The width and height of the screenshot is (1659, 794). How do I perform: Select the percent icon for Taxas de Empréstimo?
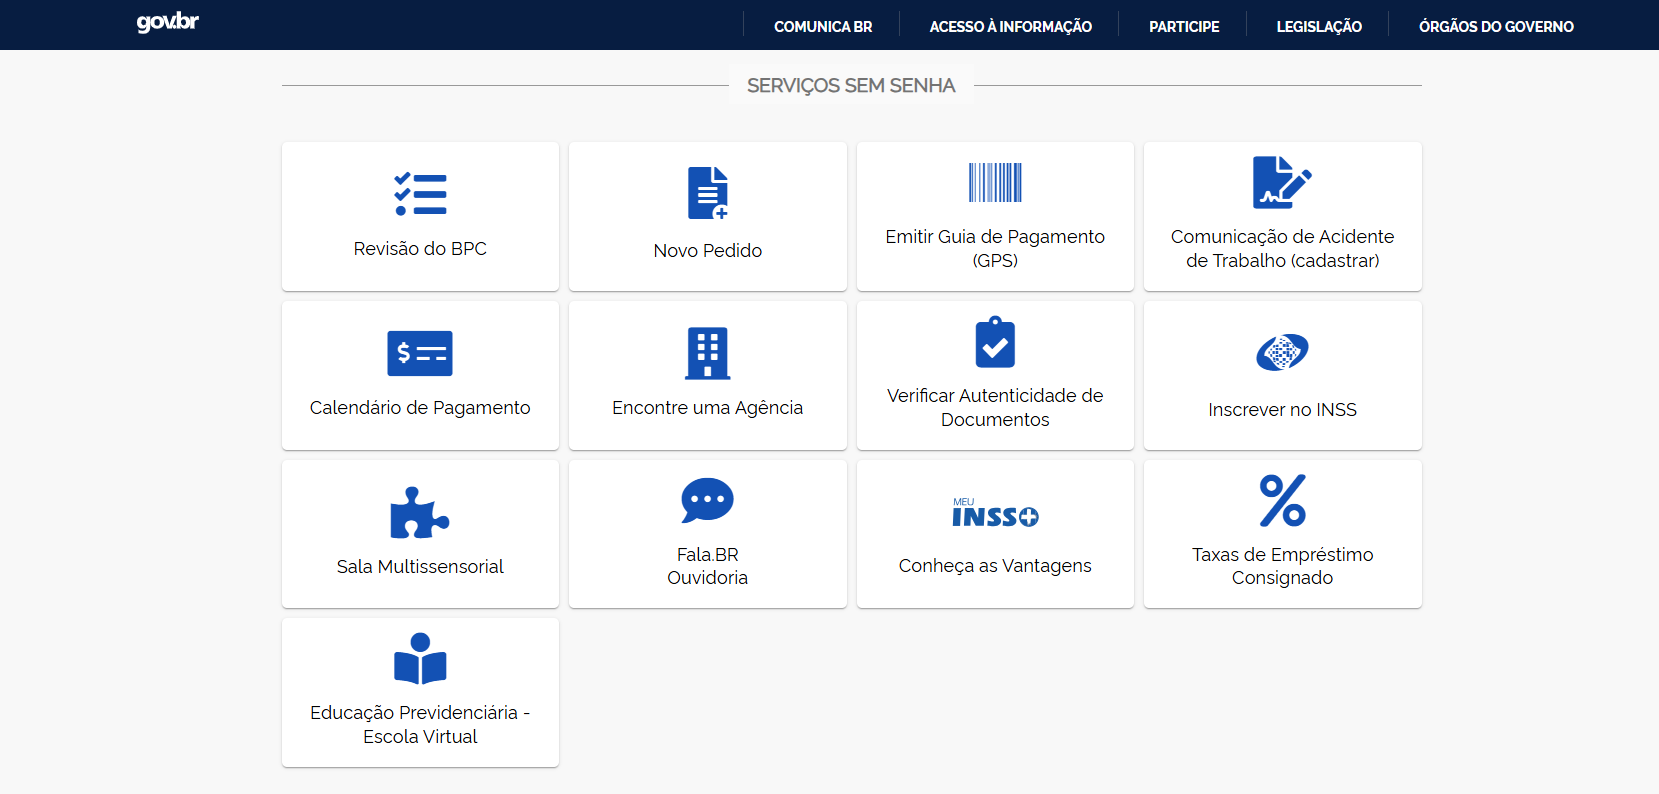click(1282, 500)
